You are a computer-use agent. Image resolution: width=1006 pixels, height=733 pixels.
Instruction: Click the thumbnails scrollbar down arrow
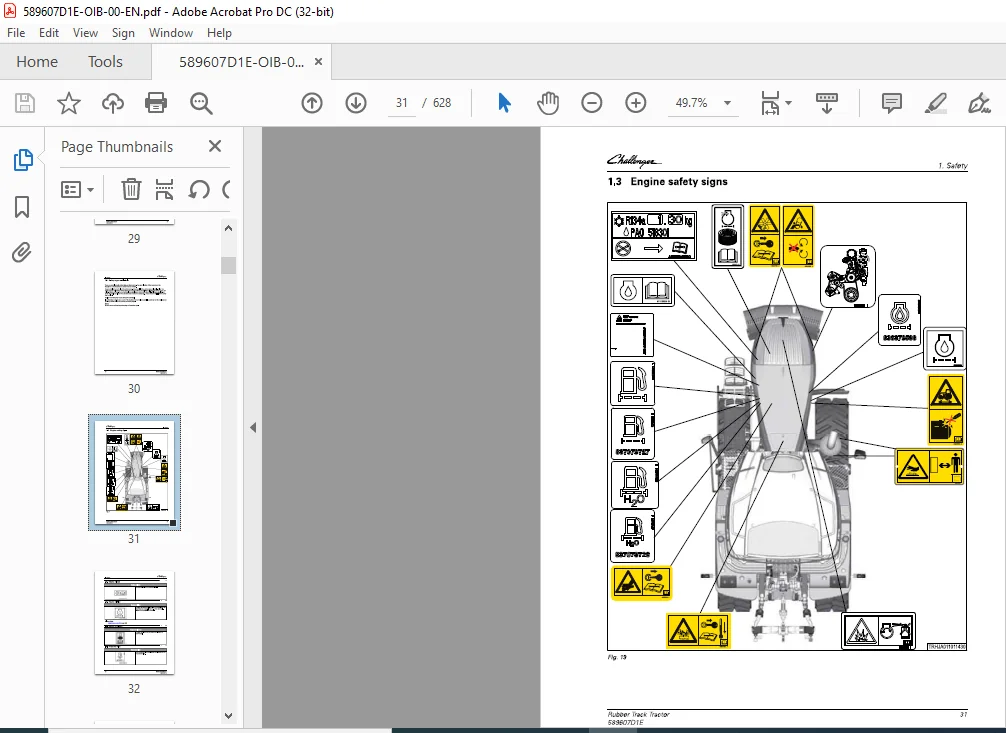[x=228, y=716]
